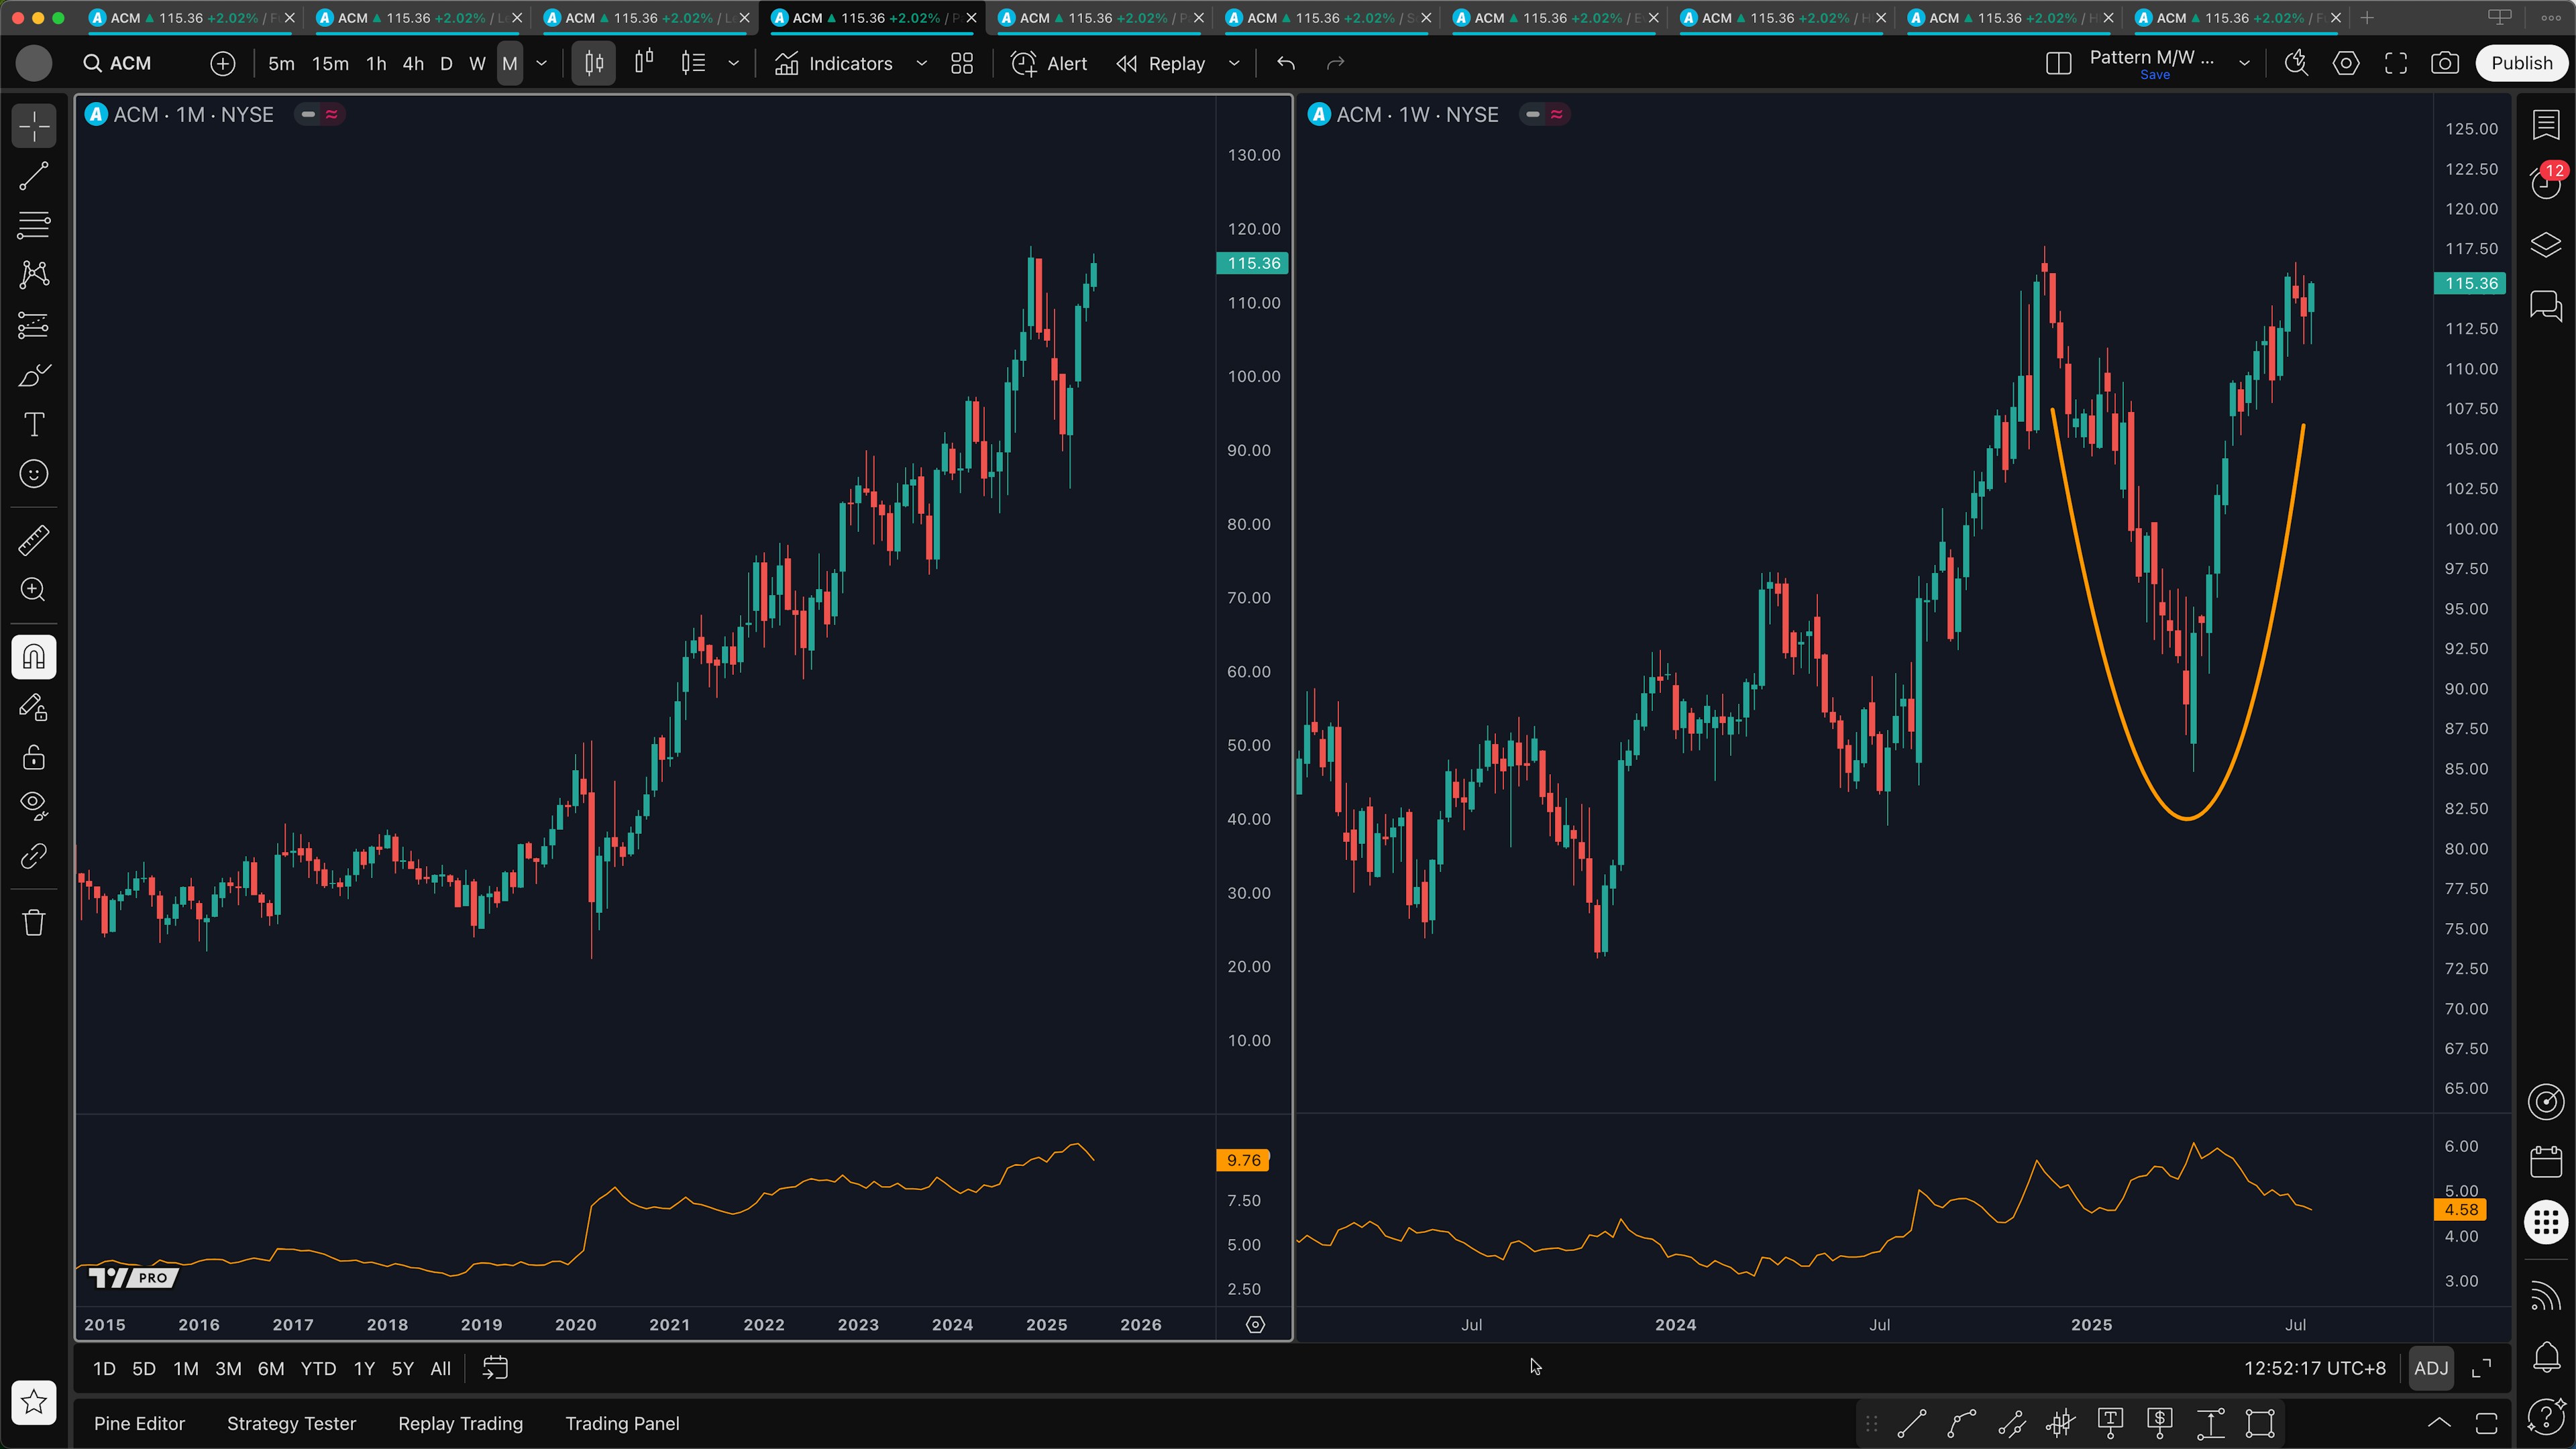The width and height of the screenshot is (2576, 1449).
Task: Open the forecasting and measurement tools
Action: click(x=34, y=325)
